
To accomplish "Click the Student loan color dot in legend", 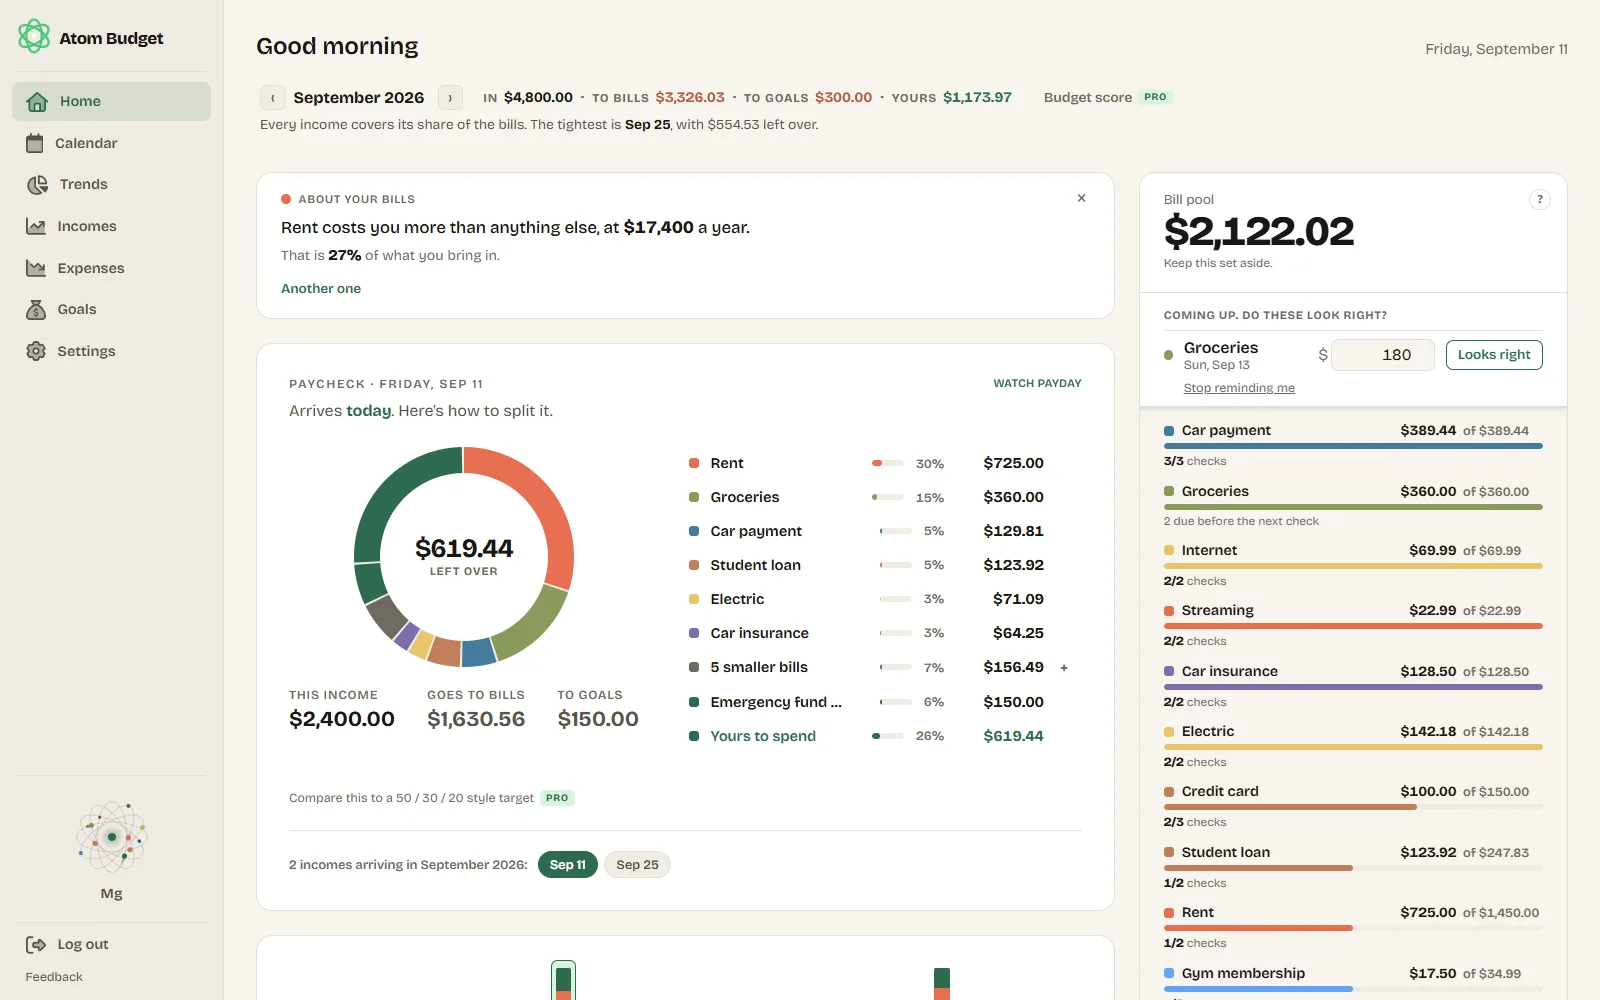I will tap(694, 565).
